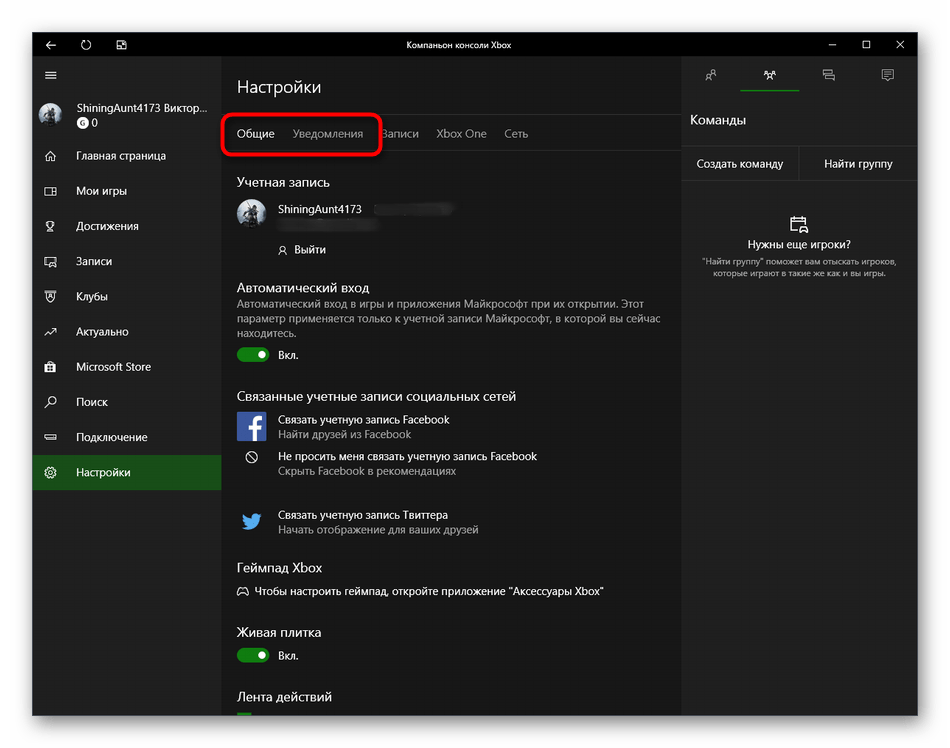Open the Xbox One settings tab
The width and height of the screenshot is (950, 748).
click(462, 134)
